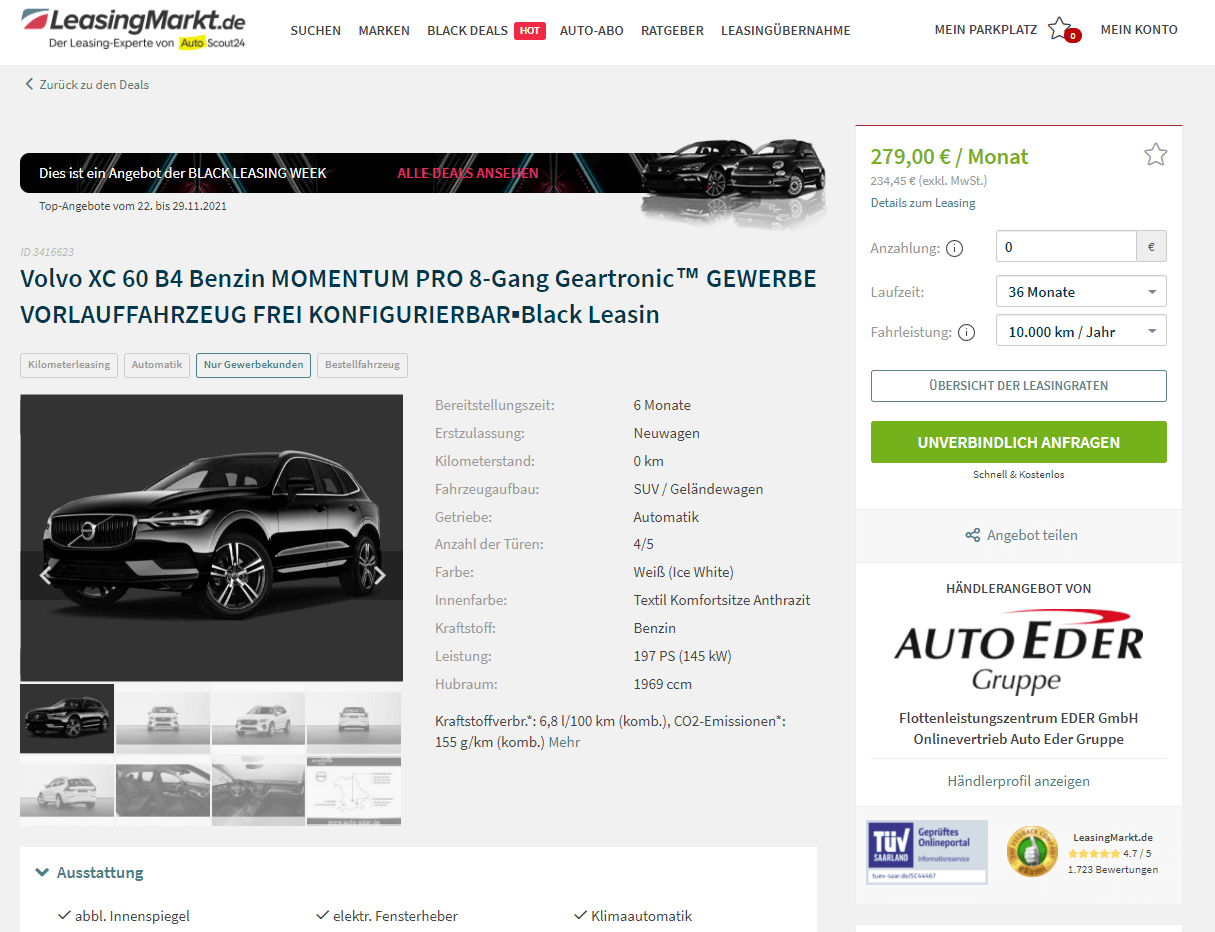Open the Auto-Abo menu item

(592, 31)
